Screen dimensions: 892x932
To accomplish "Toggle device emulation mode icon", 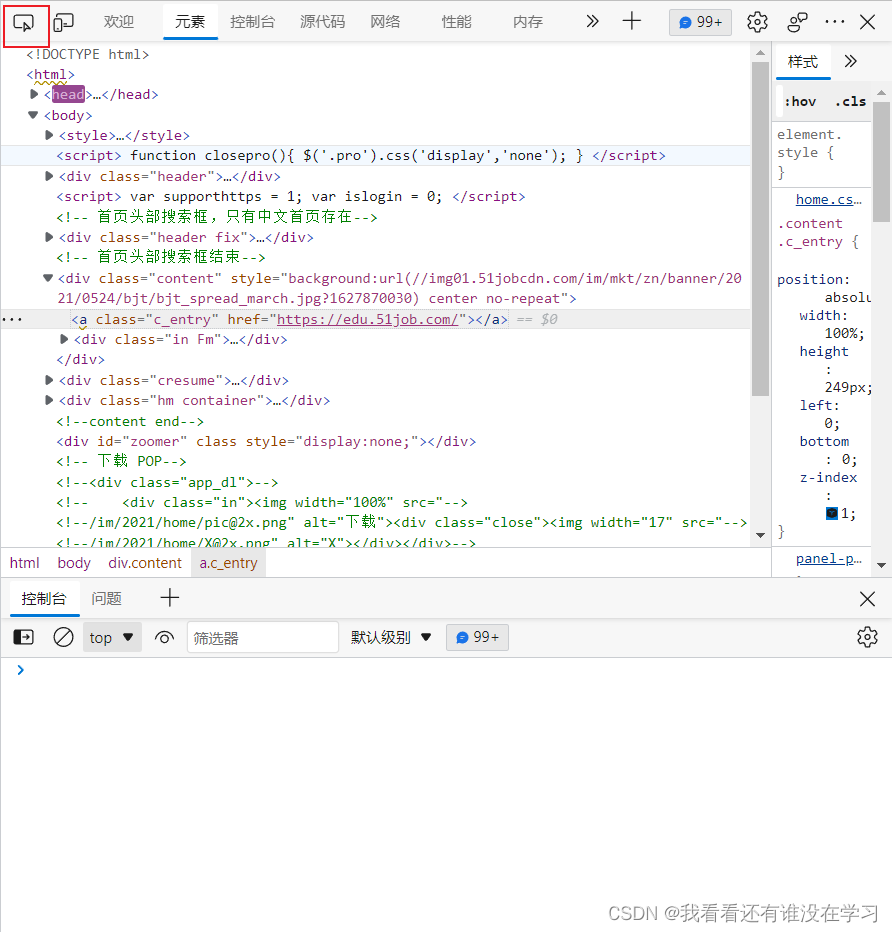I will coord(64,23).
